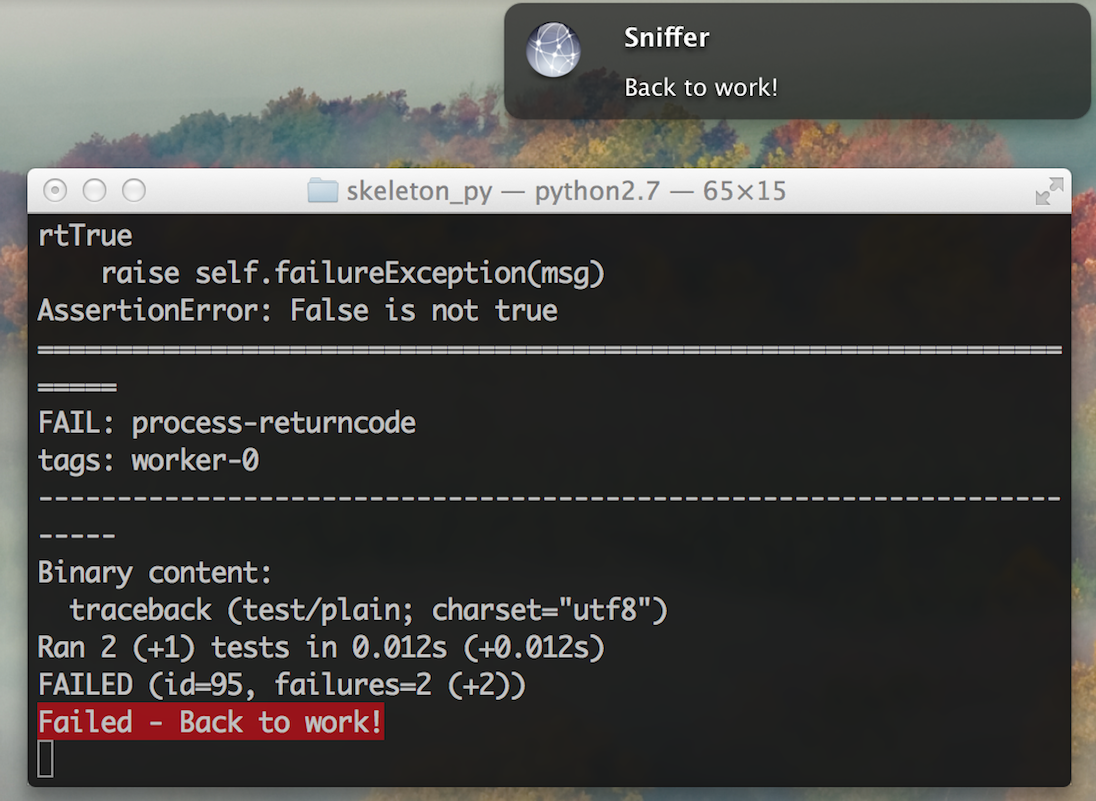This screenshot has width=1096, height=801.
Task: Close the terminal window with the first button
Action: tap(55, 190)
